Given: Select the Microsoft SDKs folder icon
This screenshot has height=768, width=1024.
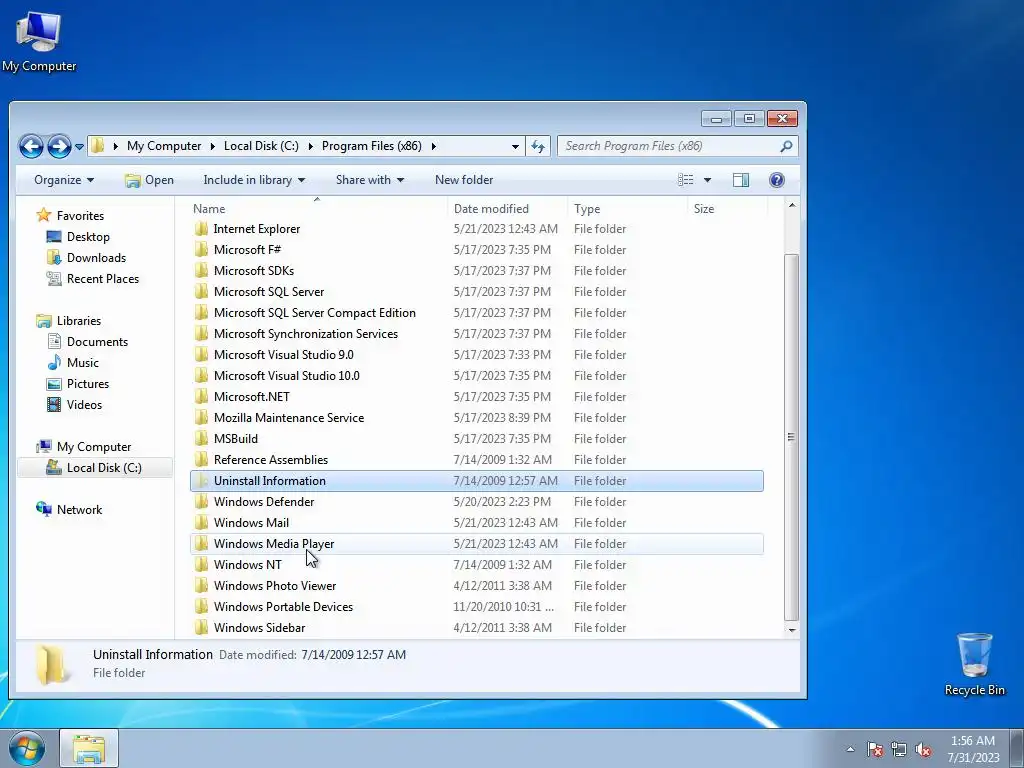Looking at the screenshot, I should tap(201, 270).
